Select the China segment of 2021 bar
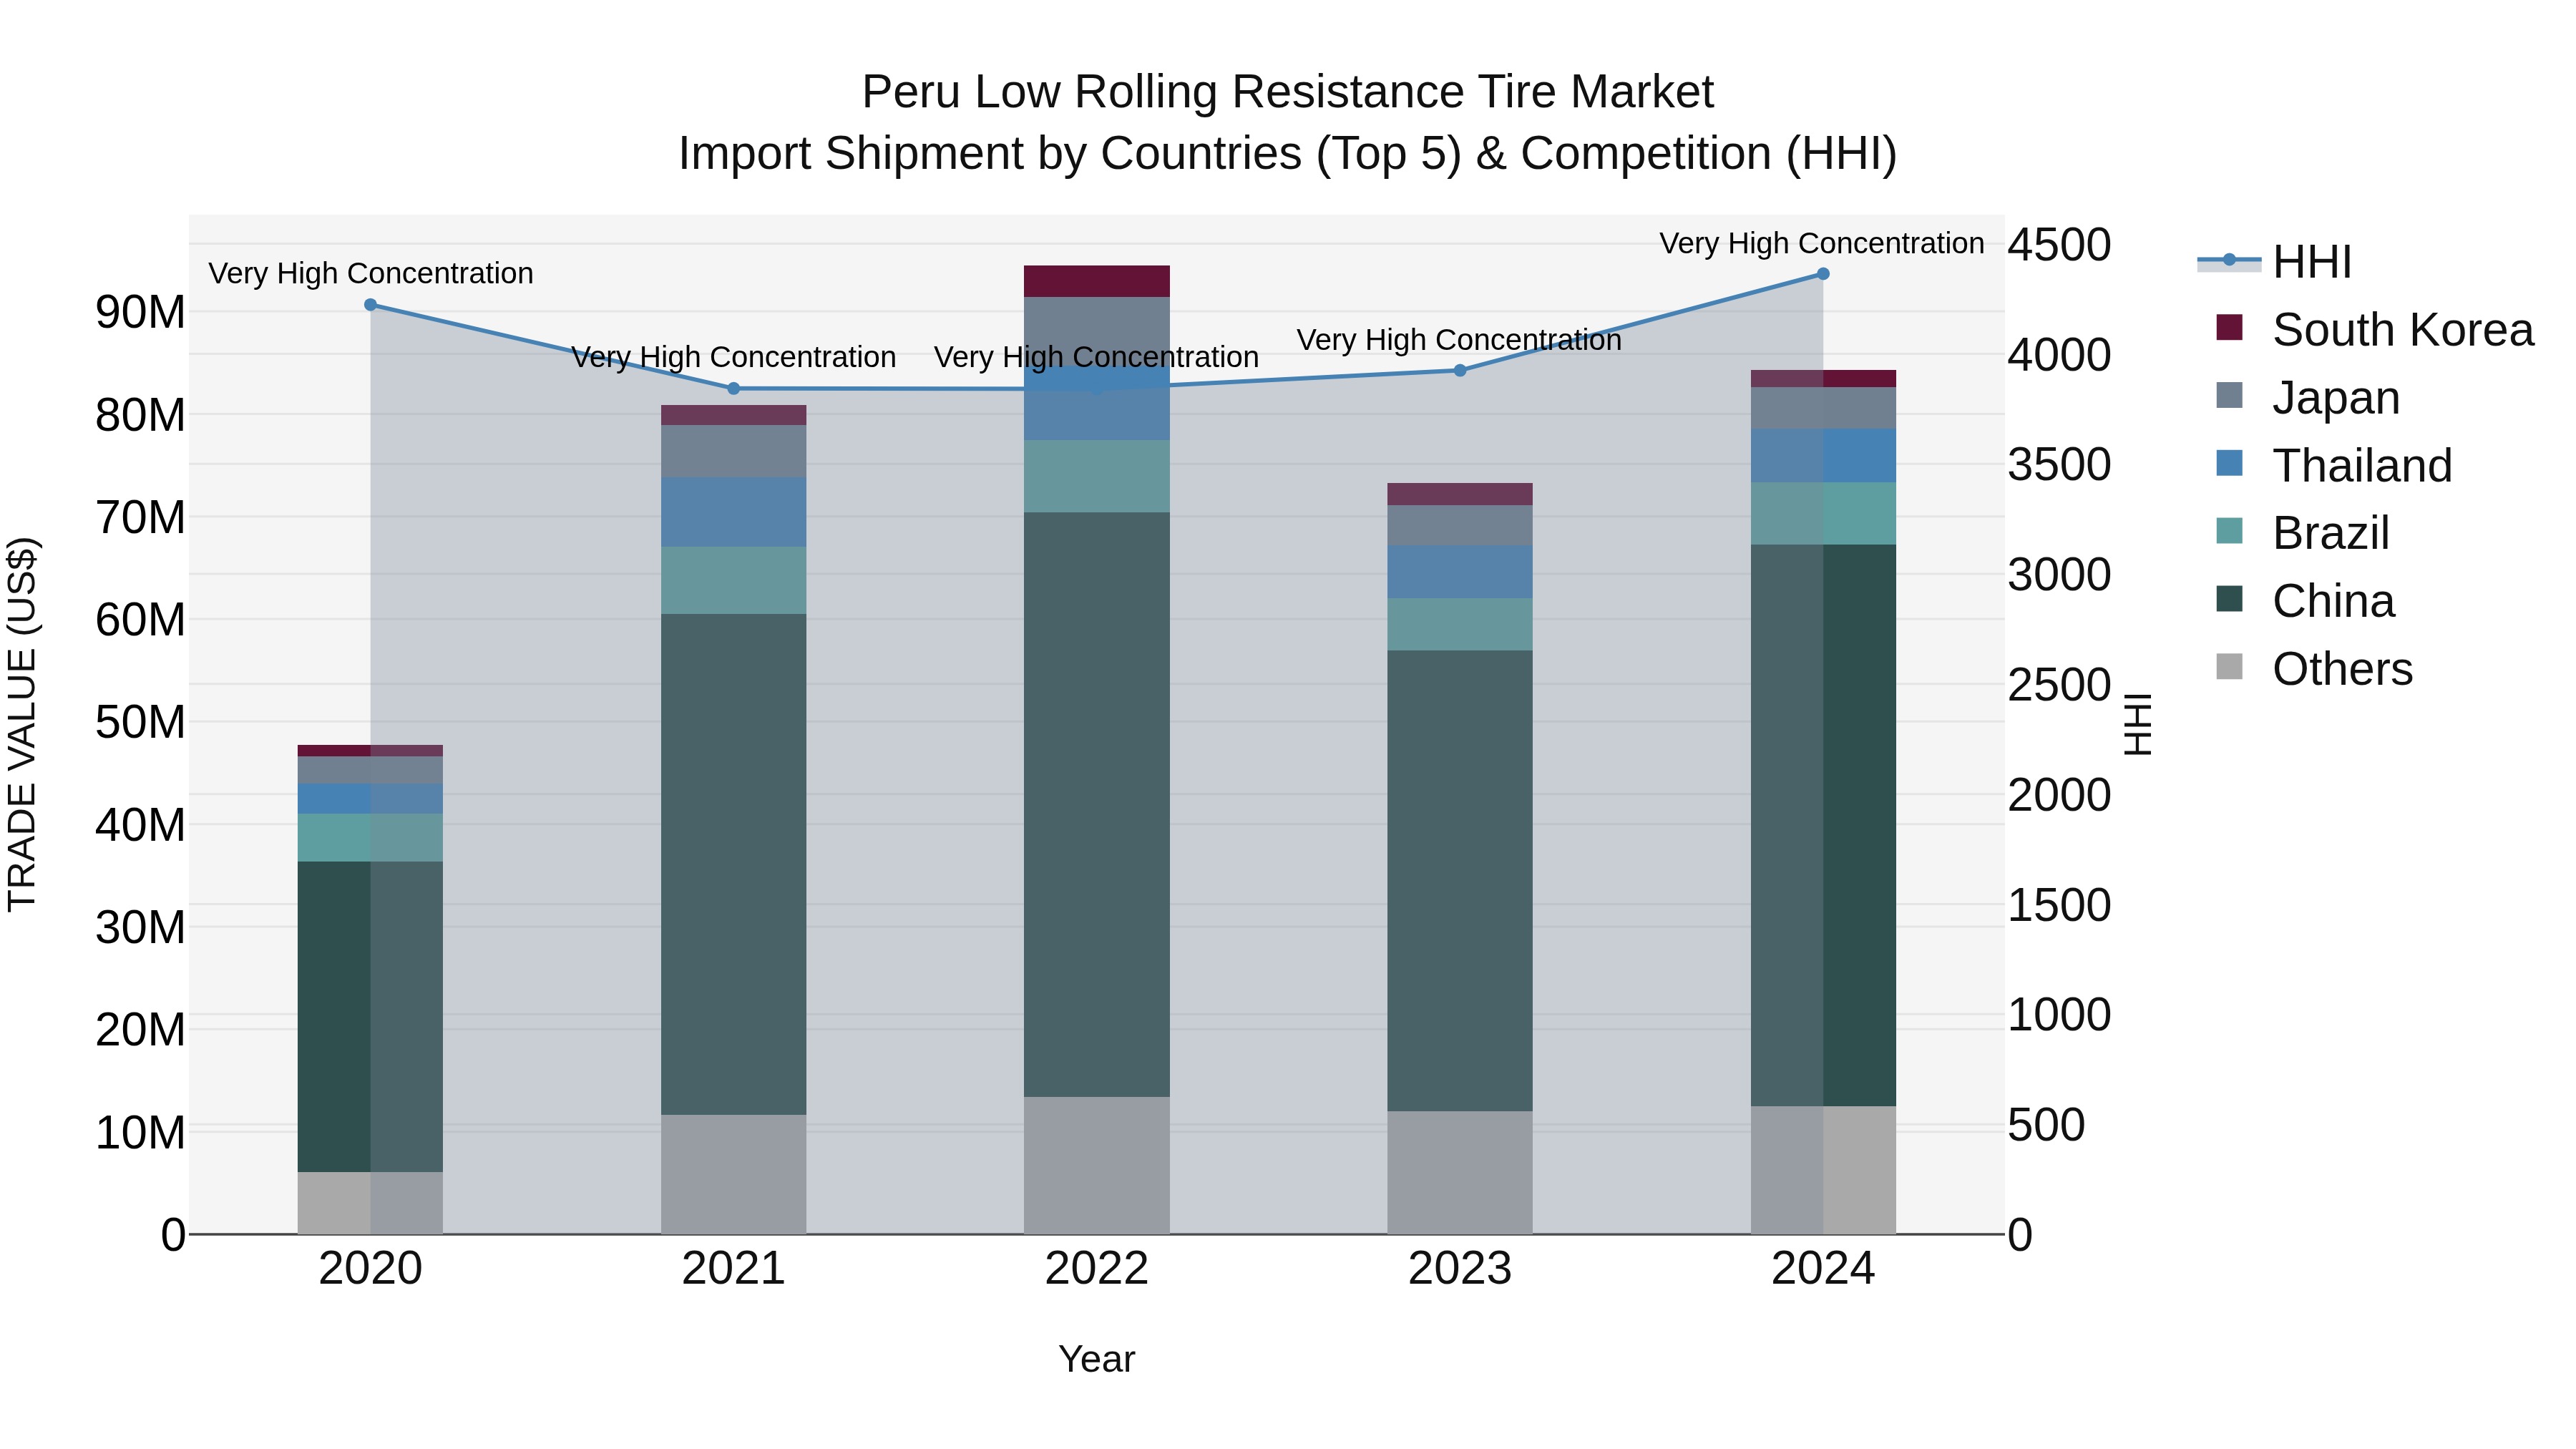2576x1449 pixels. [x=733, y=864]
